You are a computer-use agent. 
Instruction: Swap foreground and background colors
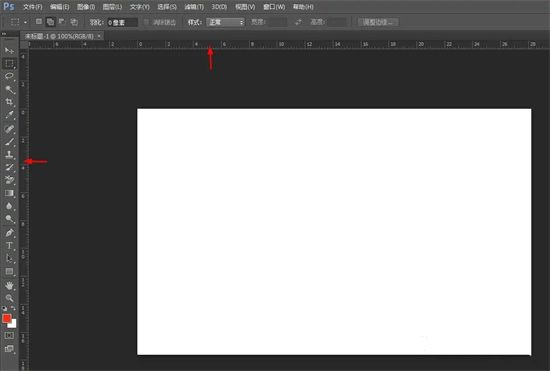(13, 308)
